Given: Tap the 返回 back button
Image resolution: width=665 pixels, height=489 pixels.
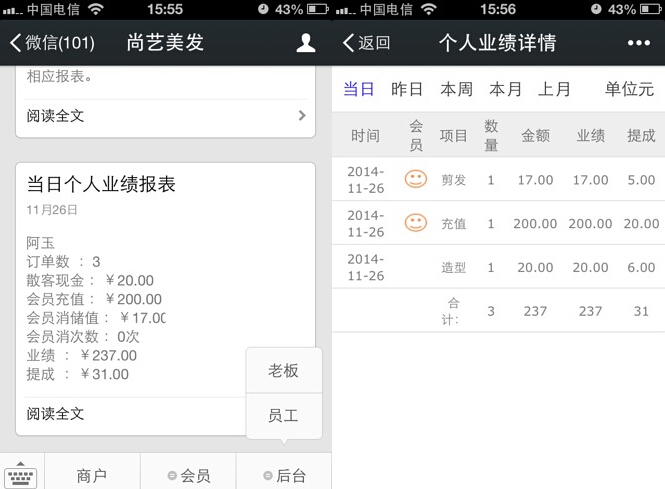Looking at the screenshot, I should (366, 43).
